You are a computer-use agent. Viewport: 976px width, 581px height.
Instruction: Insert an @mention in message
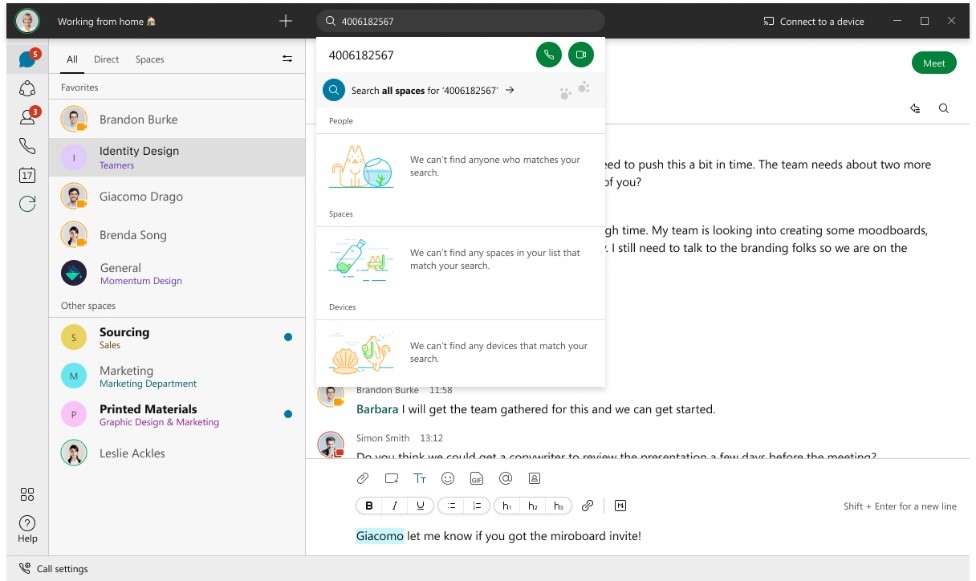[x=505, y=478]
